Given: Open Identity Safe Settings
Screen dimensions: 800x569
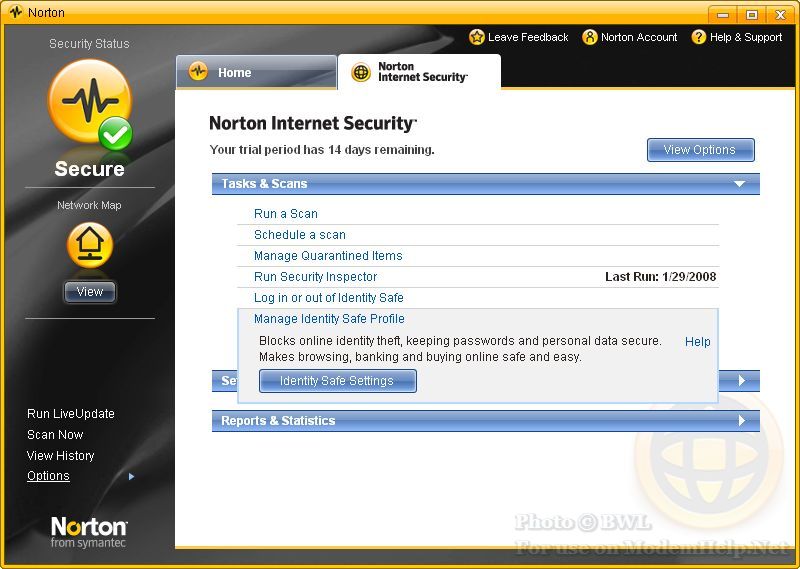Looking at the screenshot, I should pos(338,381).
